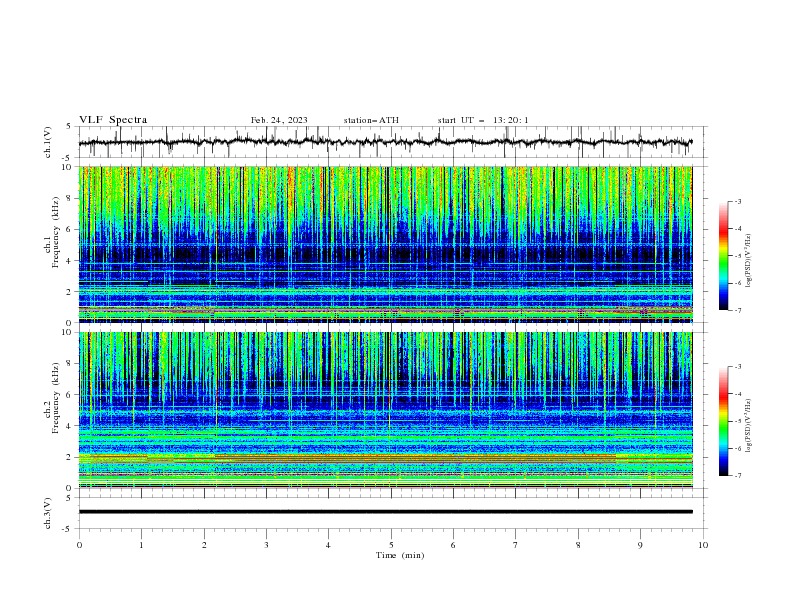Click the "-5" tick on ch.3(V) axis
This screenshot has height=612, width=792.
coord(67,529)
